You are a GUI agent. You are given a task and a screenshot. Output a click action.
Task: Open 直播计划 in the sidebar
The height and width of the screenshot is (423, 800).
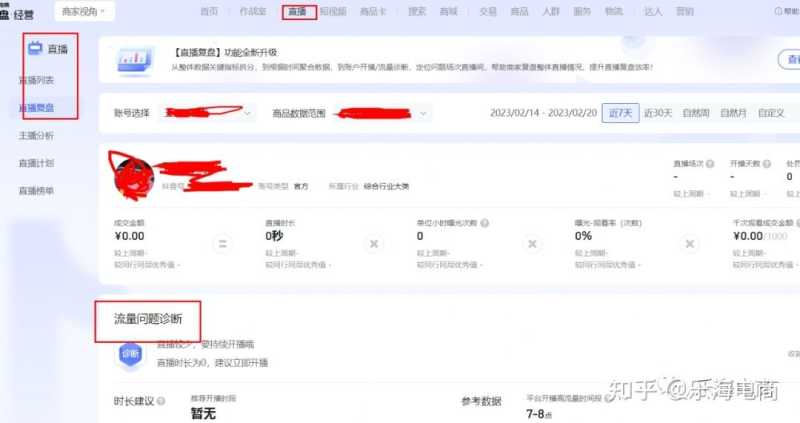point(36,163)
